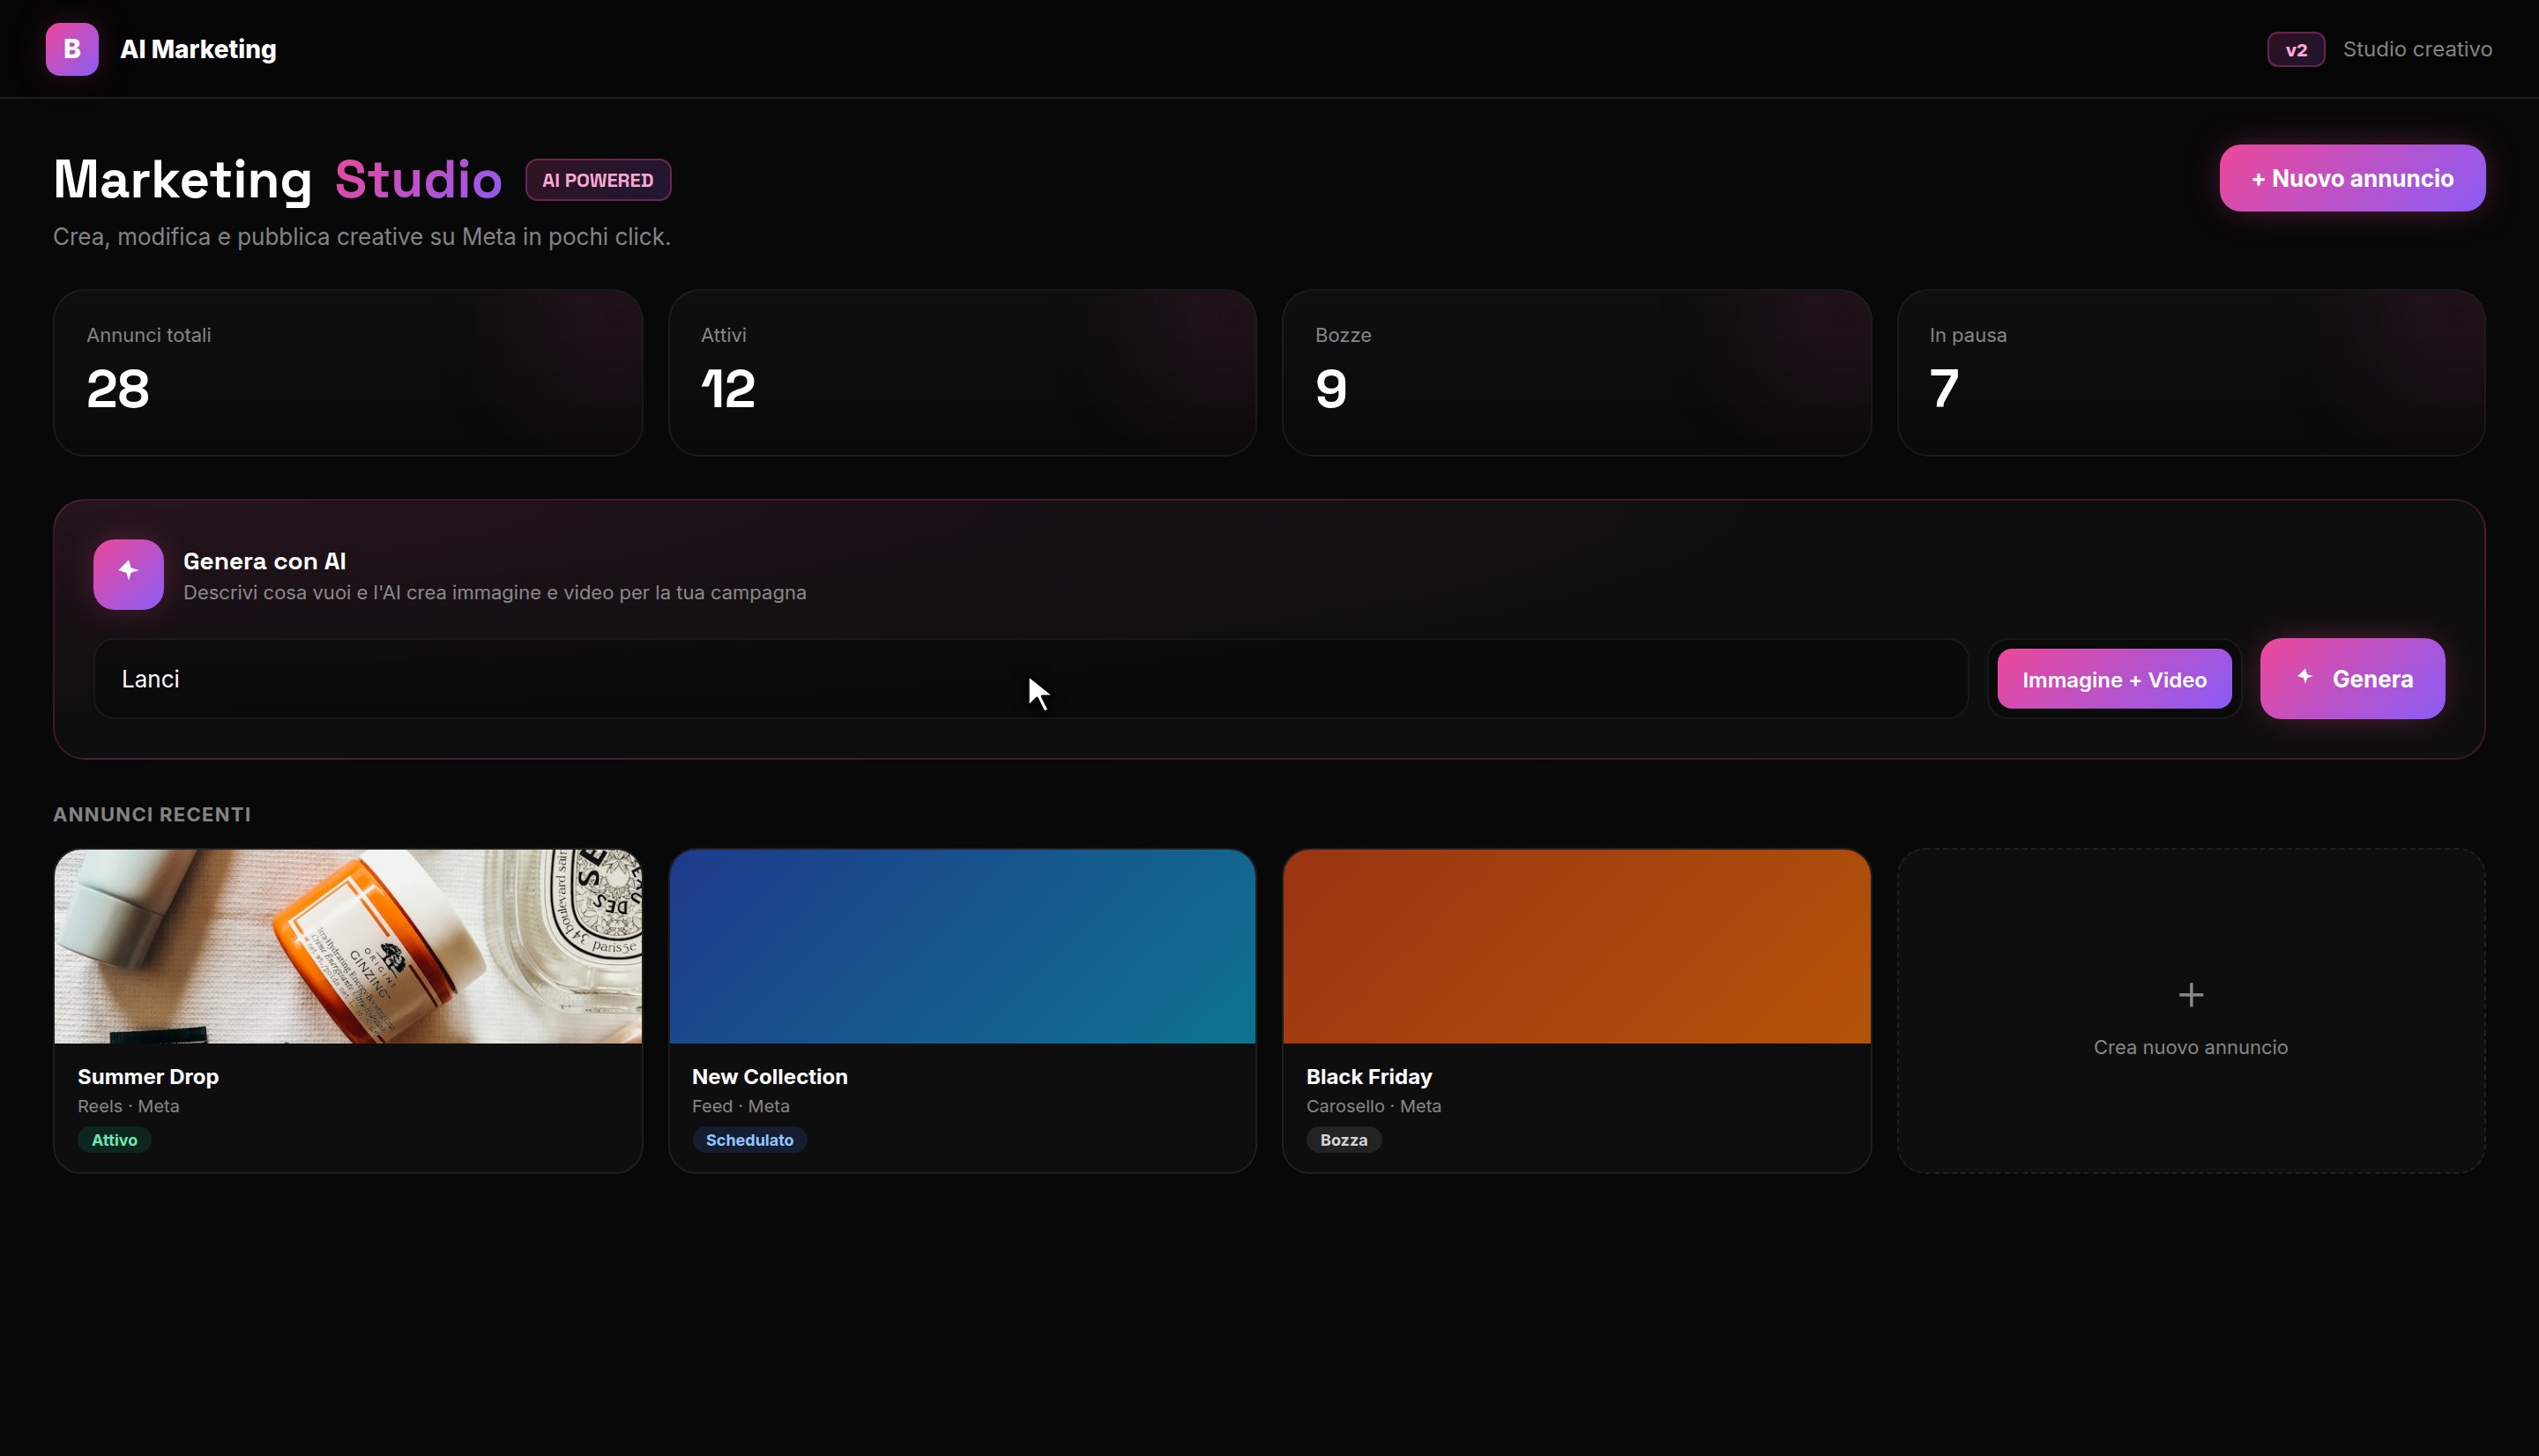2539x1456 pixels.
Task: Open the Attivi stat card
Action: (x=962, y=373)
